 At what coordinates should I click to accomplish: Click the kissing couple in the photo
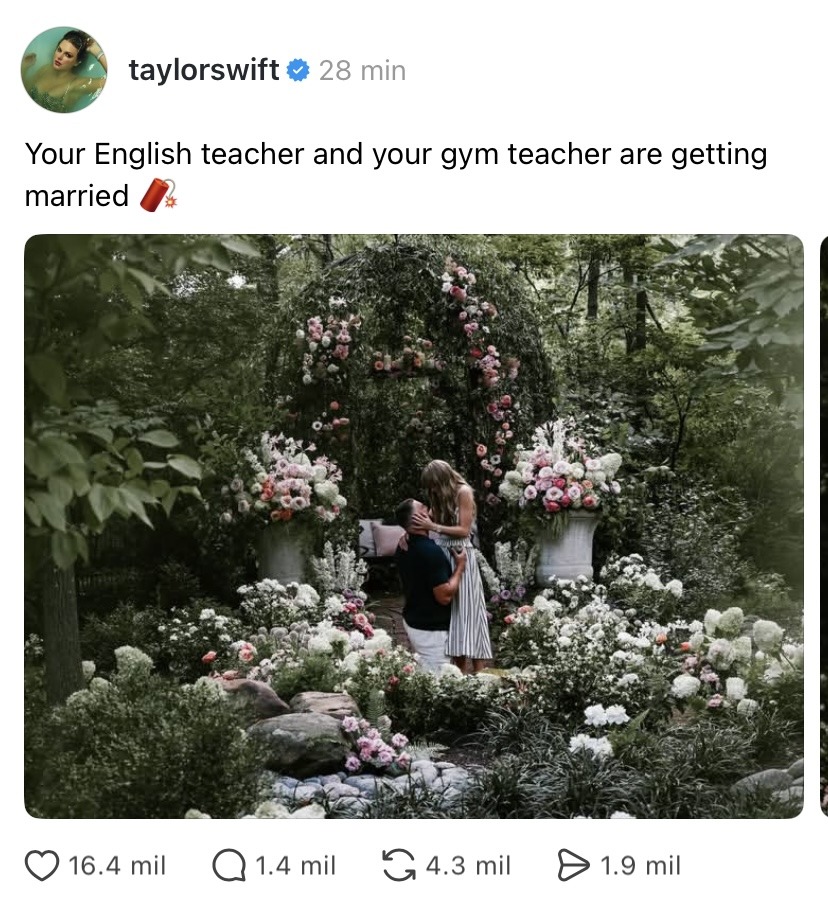[444, 568]
